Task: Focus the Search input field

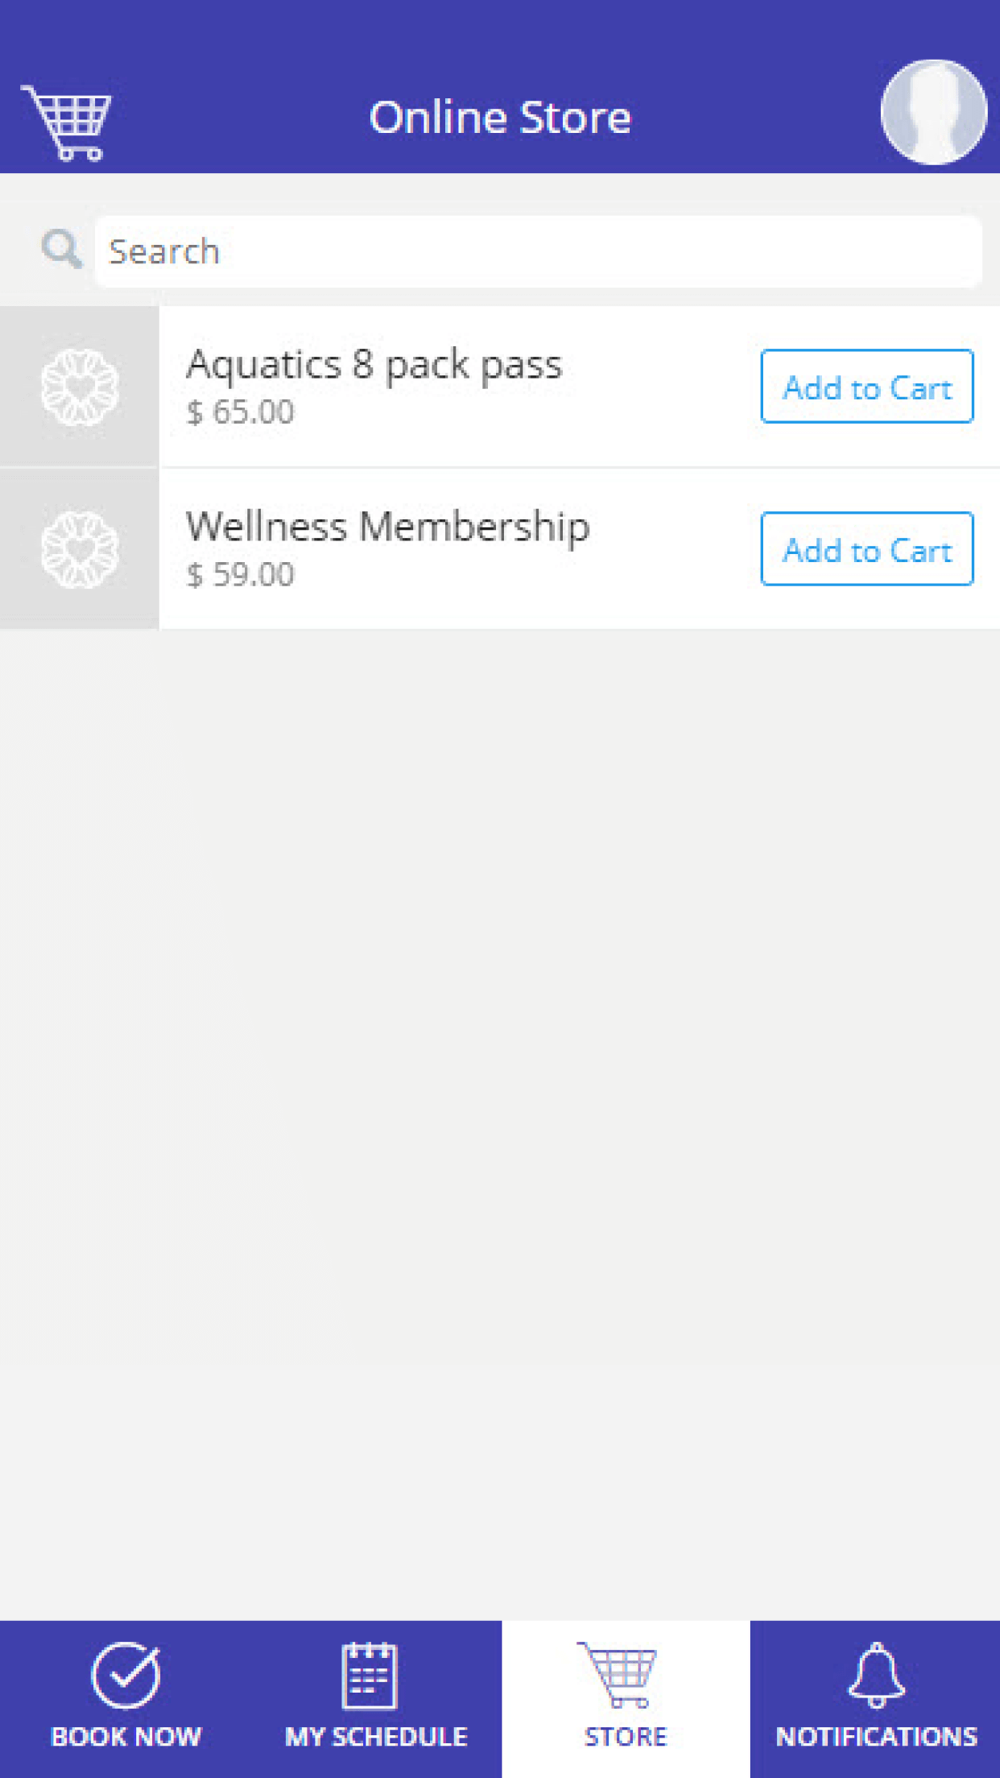Action: point(538,251)
